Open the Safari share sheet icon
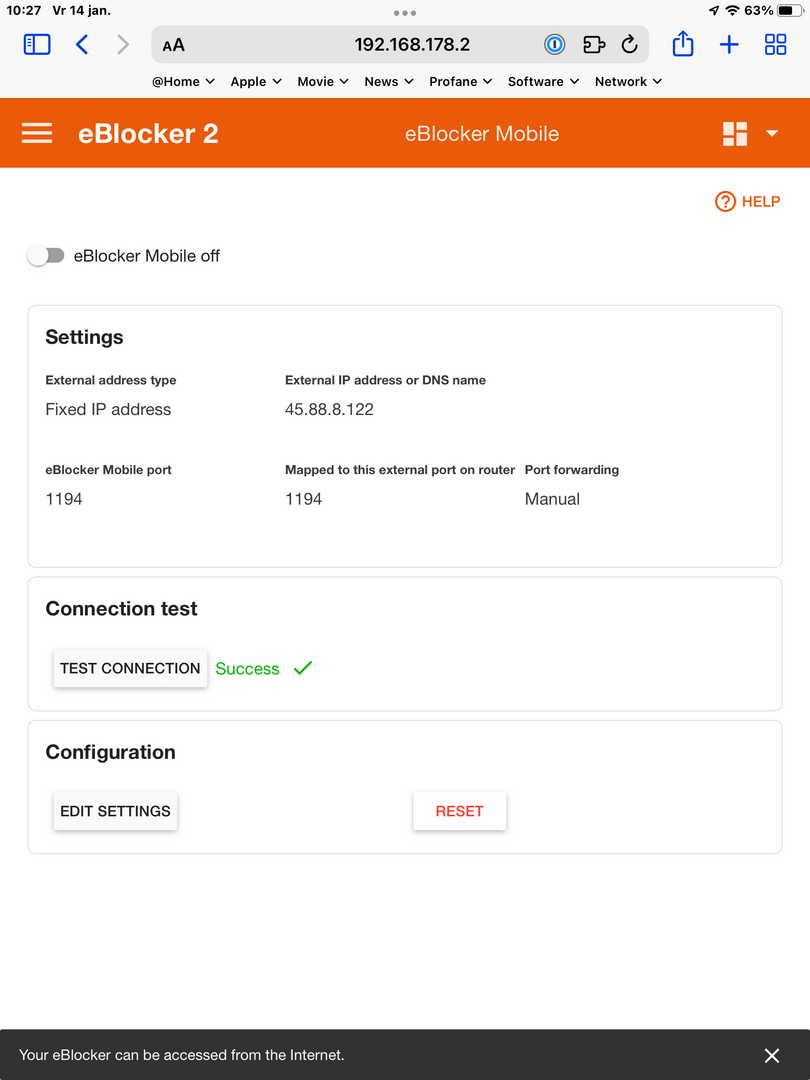This screenshot has width=810, height=1080. point(683,44)
